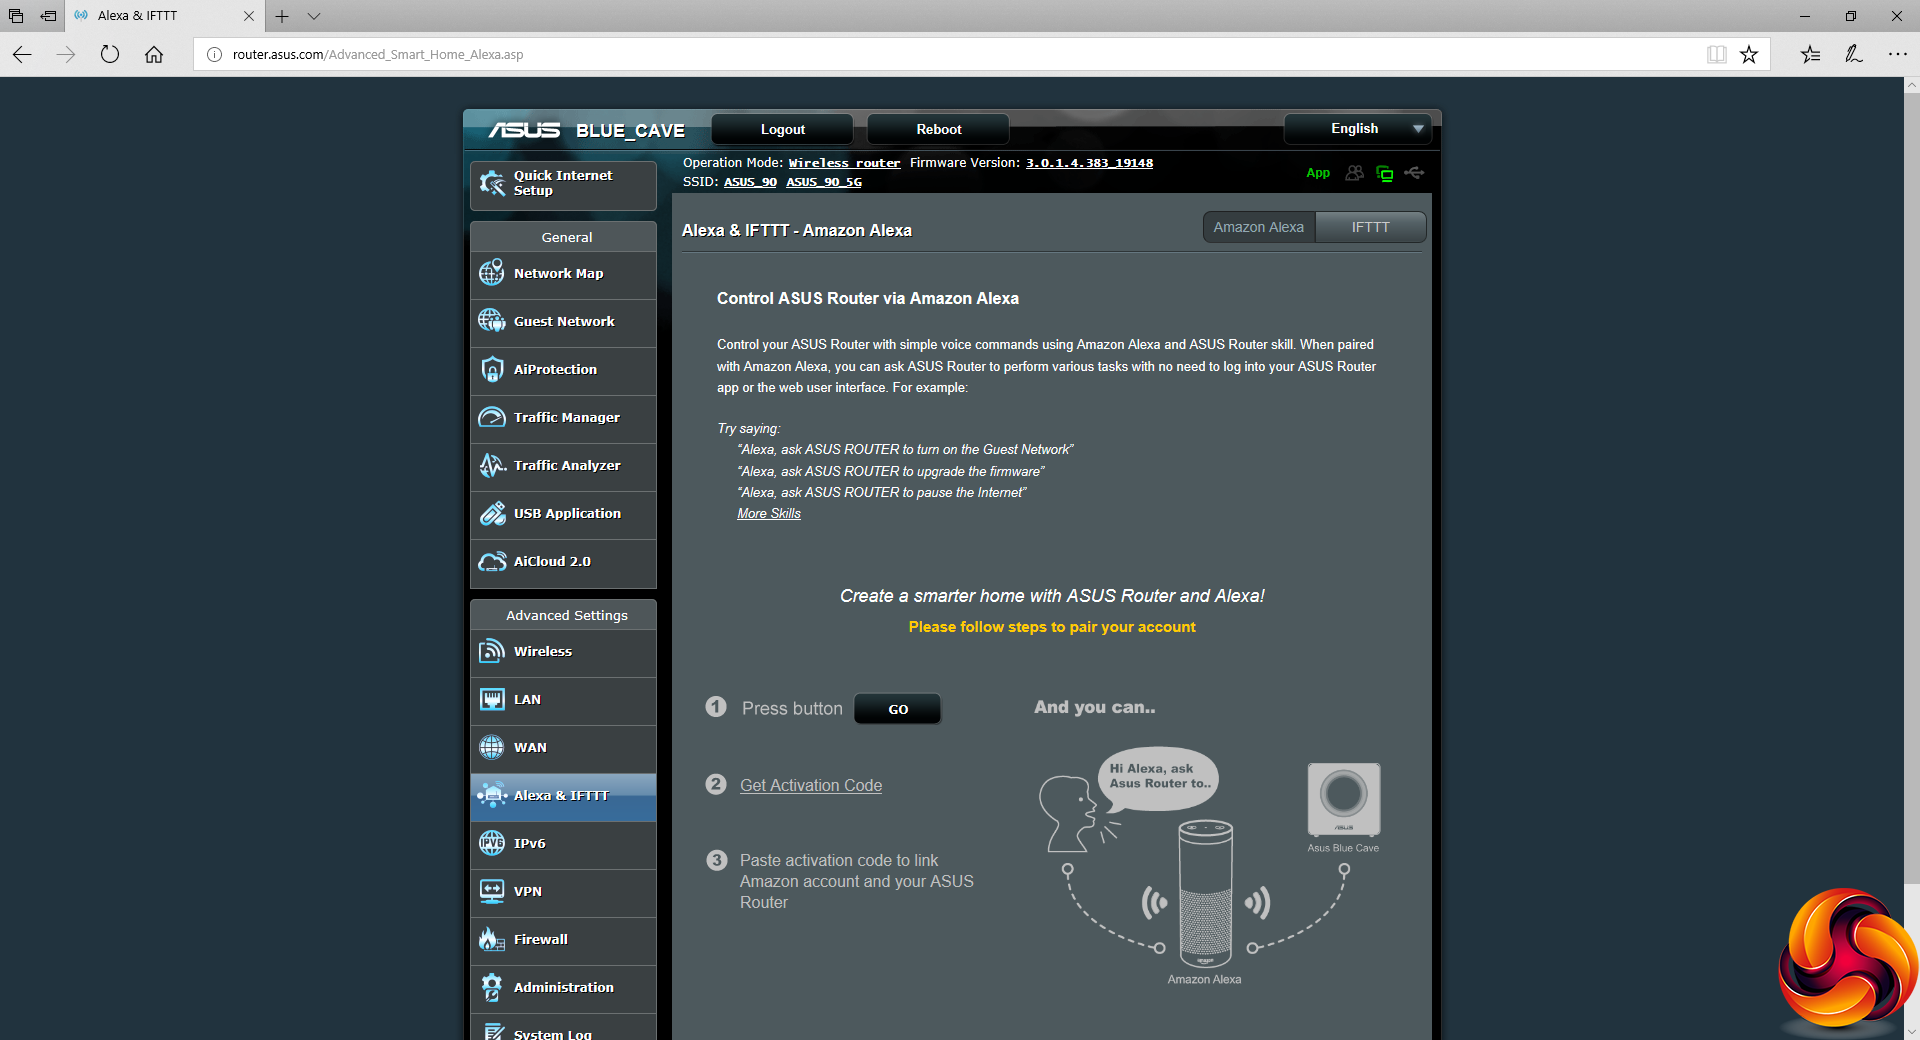
Task: Click the guest users status icon
Action: tap(1354, 173)
